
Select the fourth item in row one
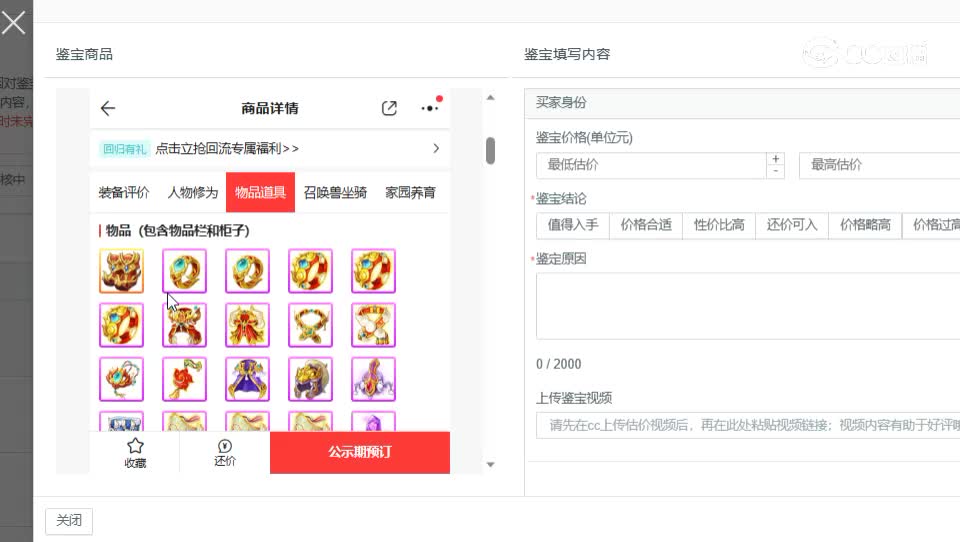(x=310, y=271)
